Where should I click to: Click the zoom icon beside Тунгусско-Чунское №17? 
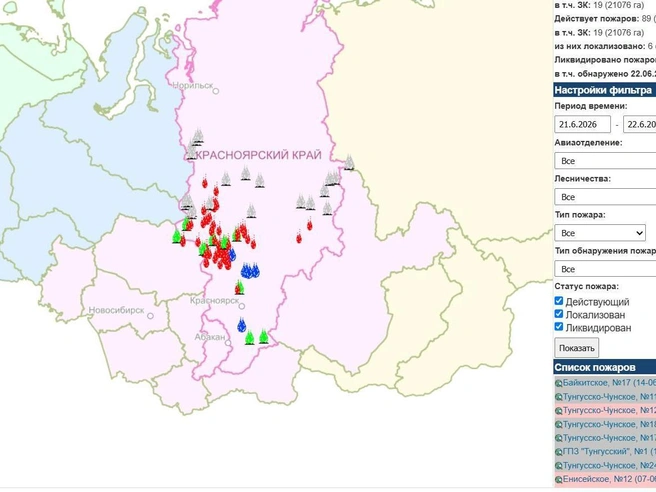pos(558,438)
